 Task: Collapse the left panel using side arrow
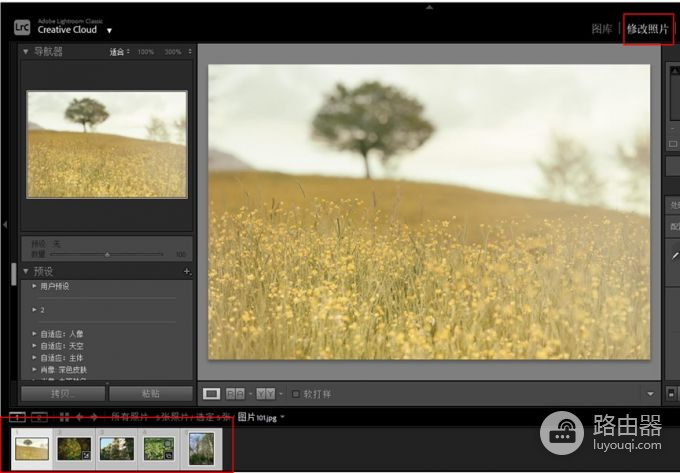[x=5, y=224]
